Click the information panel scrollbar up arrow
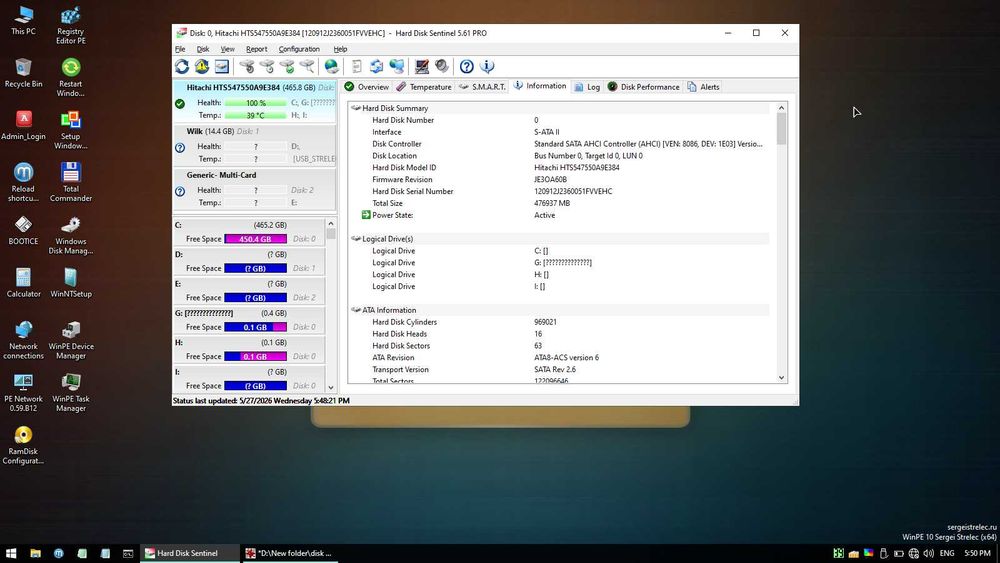The image size is (1000, 563). (781, 108)
